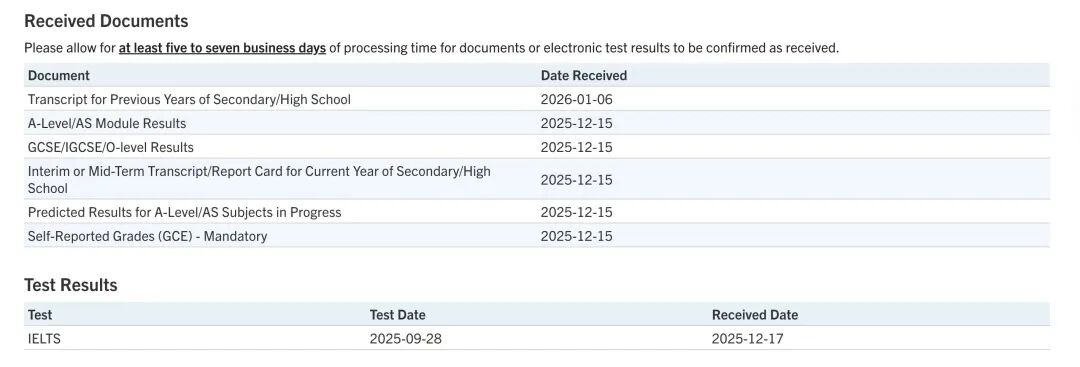
Task: Click the IELTS test date 2025-09-28
Action: pyautogui.click(x=406, y=339)
